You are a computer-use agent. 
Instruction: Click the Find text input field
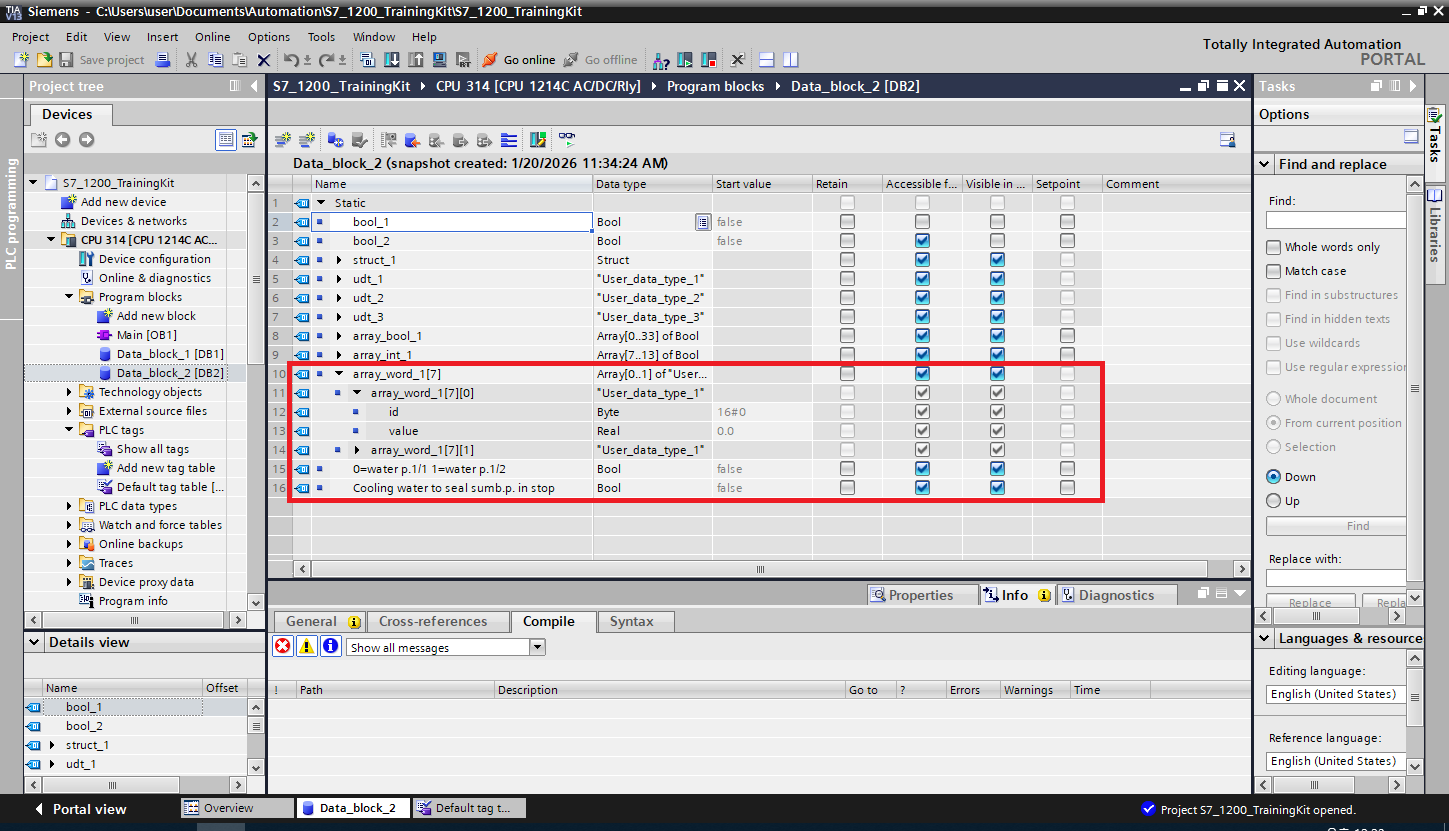point(1335,220)
